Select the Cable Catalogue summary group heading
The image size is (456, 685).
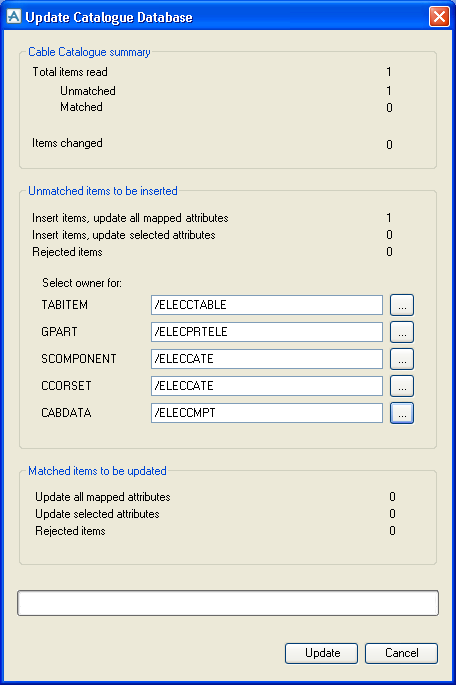(x=90, y=52)
